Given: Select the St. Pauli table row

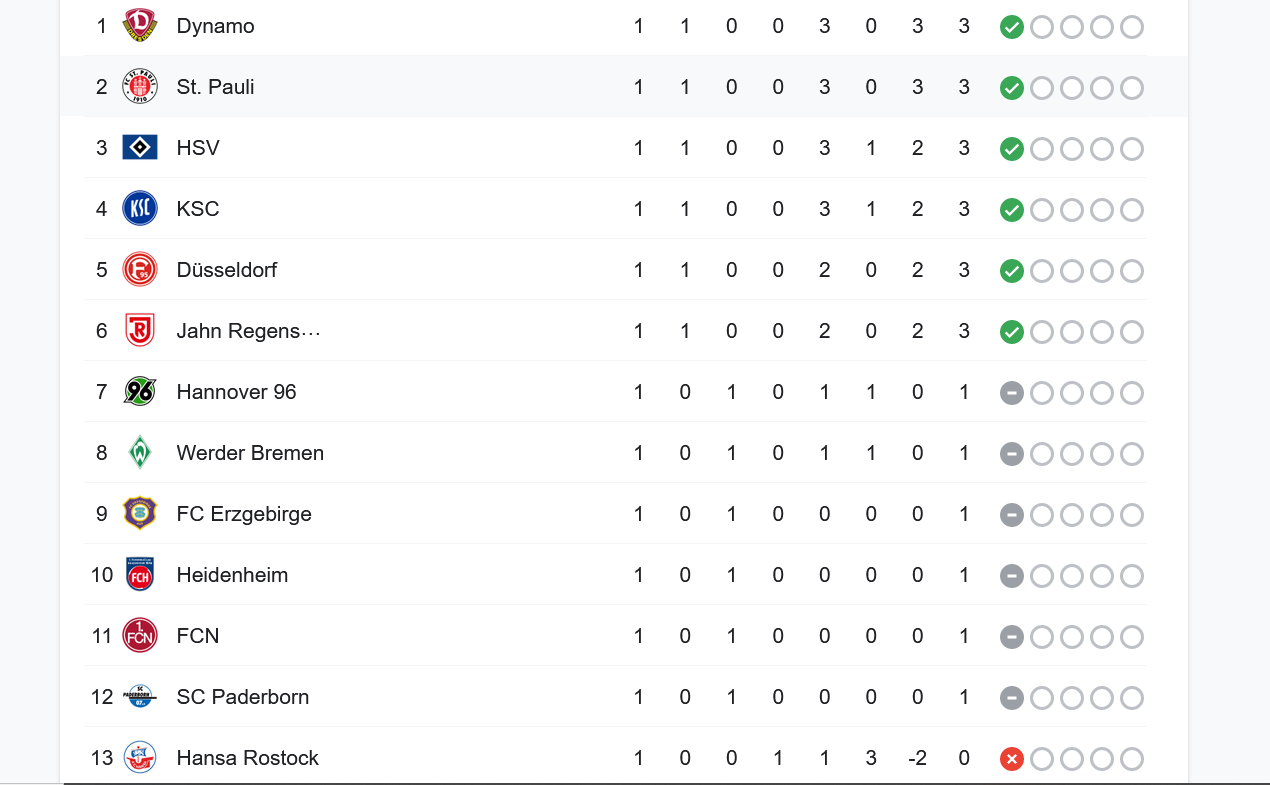Looking at the screenshot, I should [x=624, y=87].
